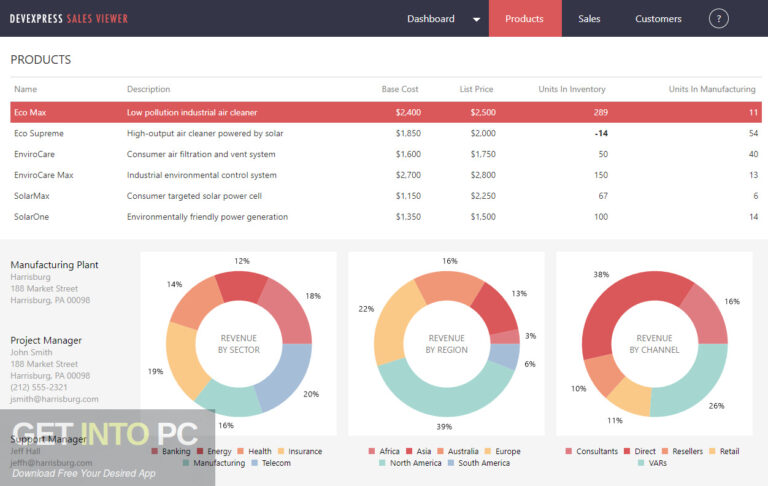768x486 pixels.
Task: Toggle the Retail legend swatch
Action: (712, 451)
